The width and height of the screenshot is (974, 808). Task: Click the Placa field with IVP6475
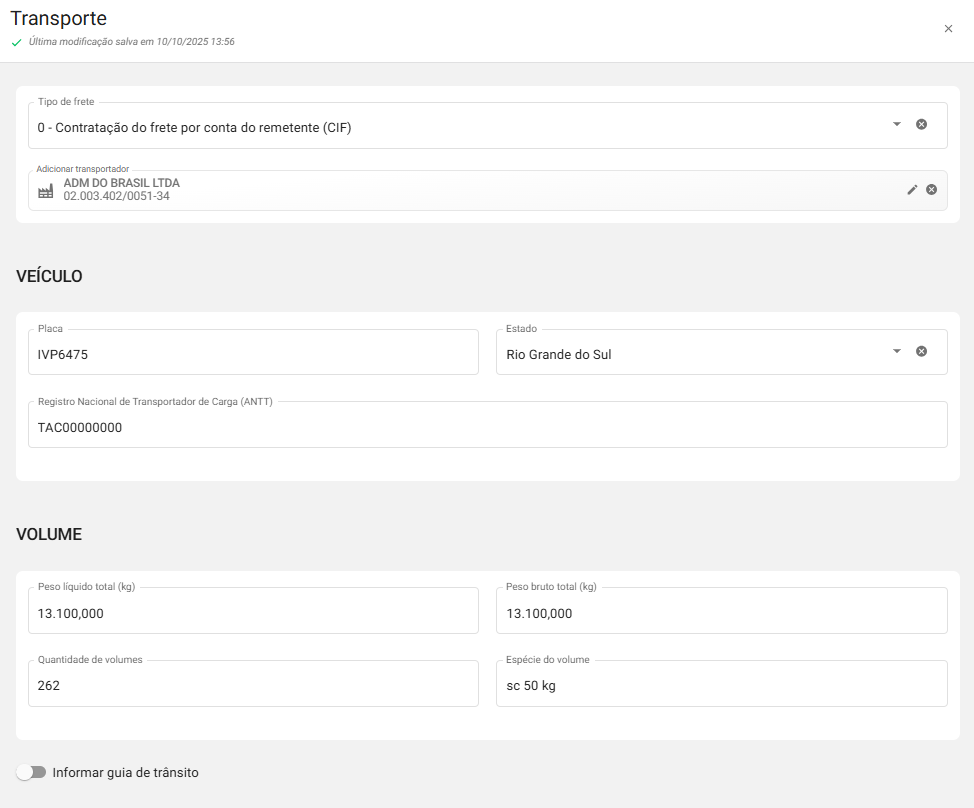tap(253, 354)
